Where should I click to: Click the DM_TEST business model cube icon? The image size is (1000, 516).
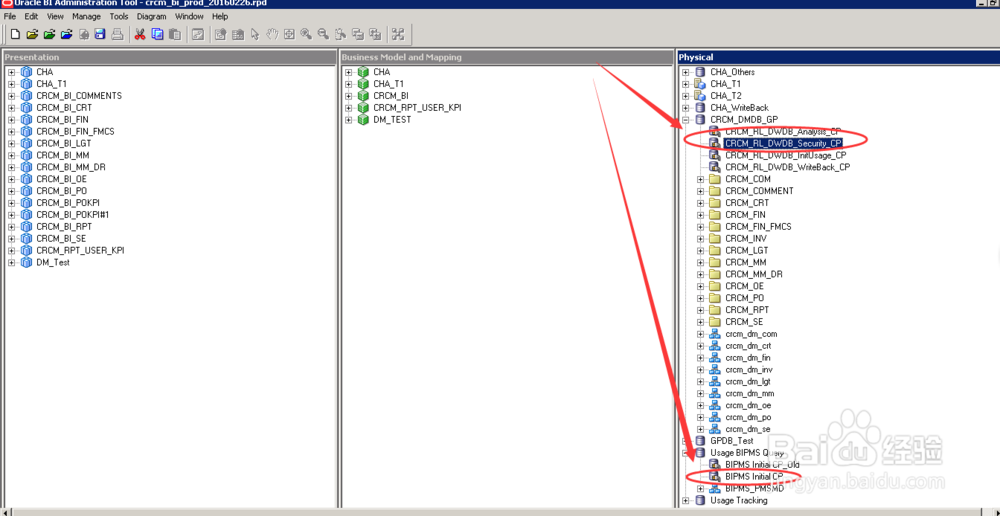pyautogui.click(x=363, y=119)
